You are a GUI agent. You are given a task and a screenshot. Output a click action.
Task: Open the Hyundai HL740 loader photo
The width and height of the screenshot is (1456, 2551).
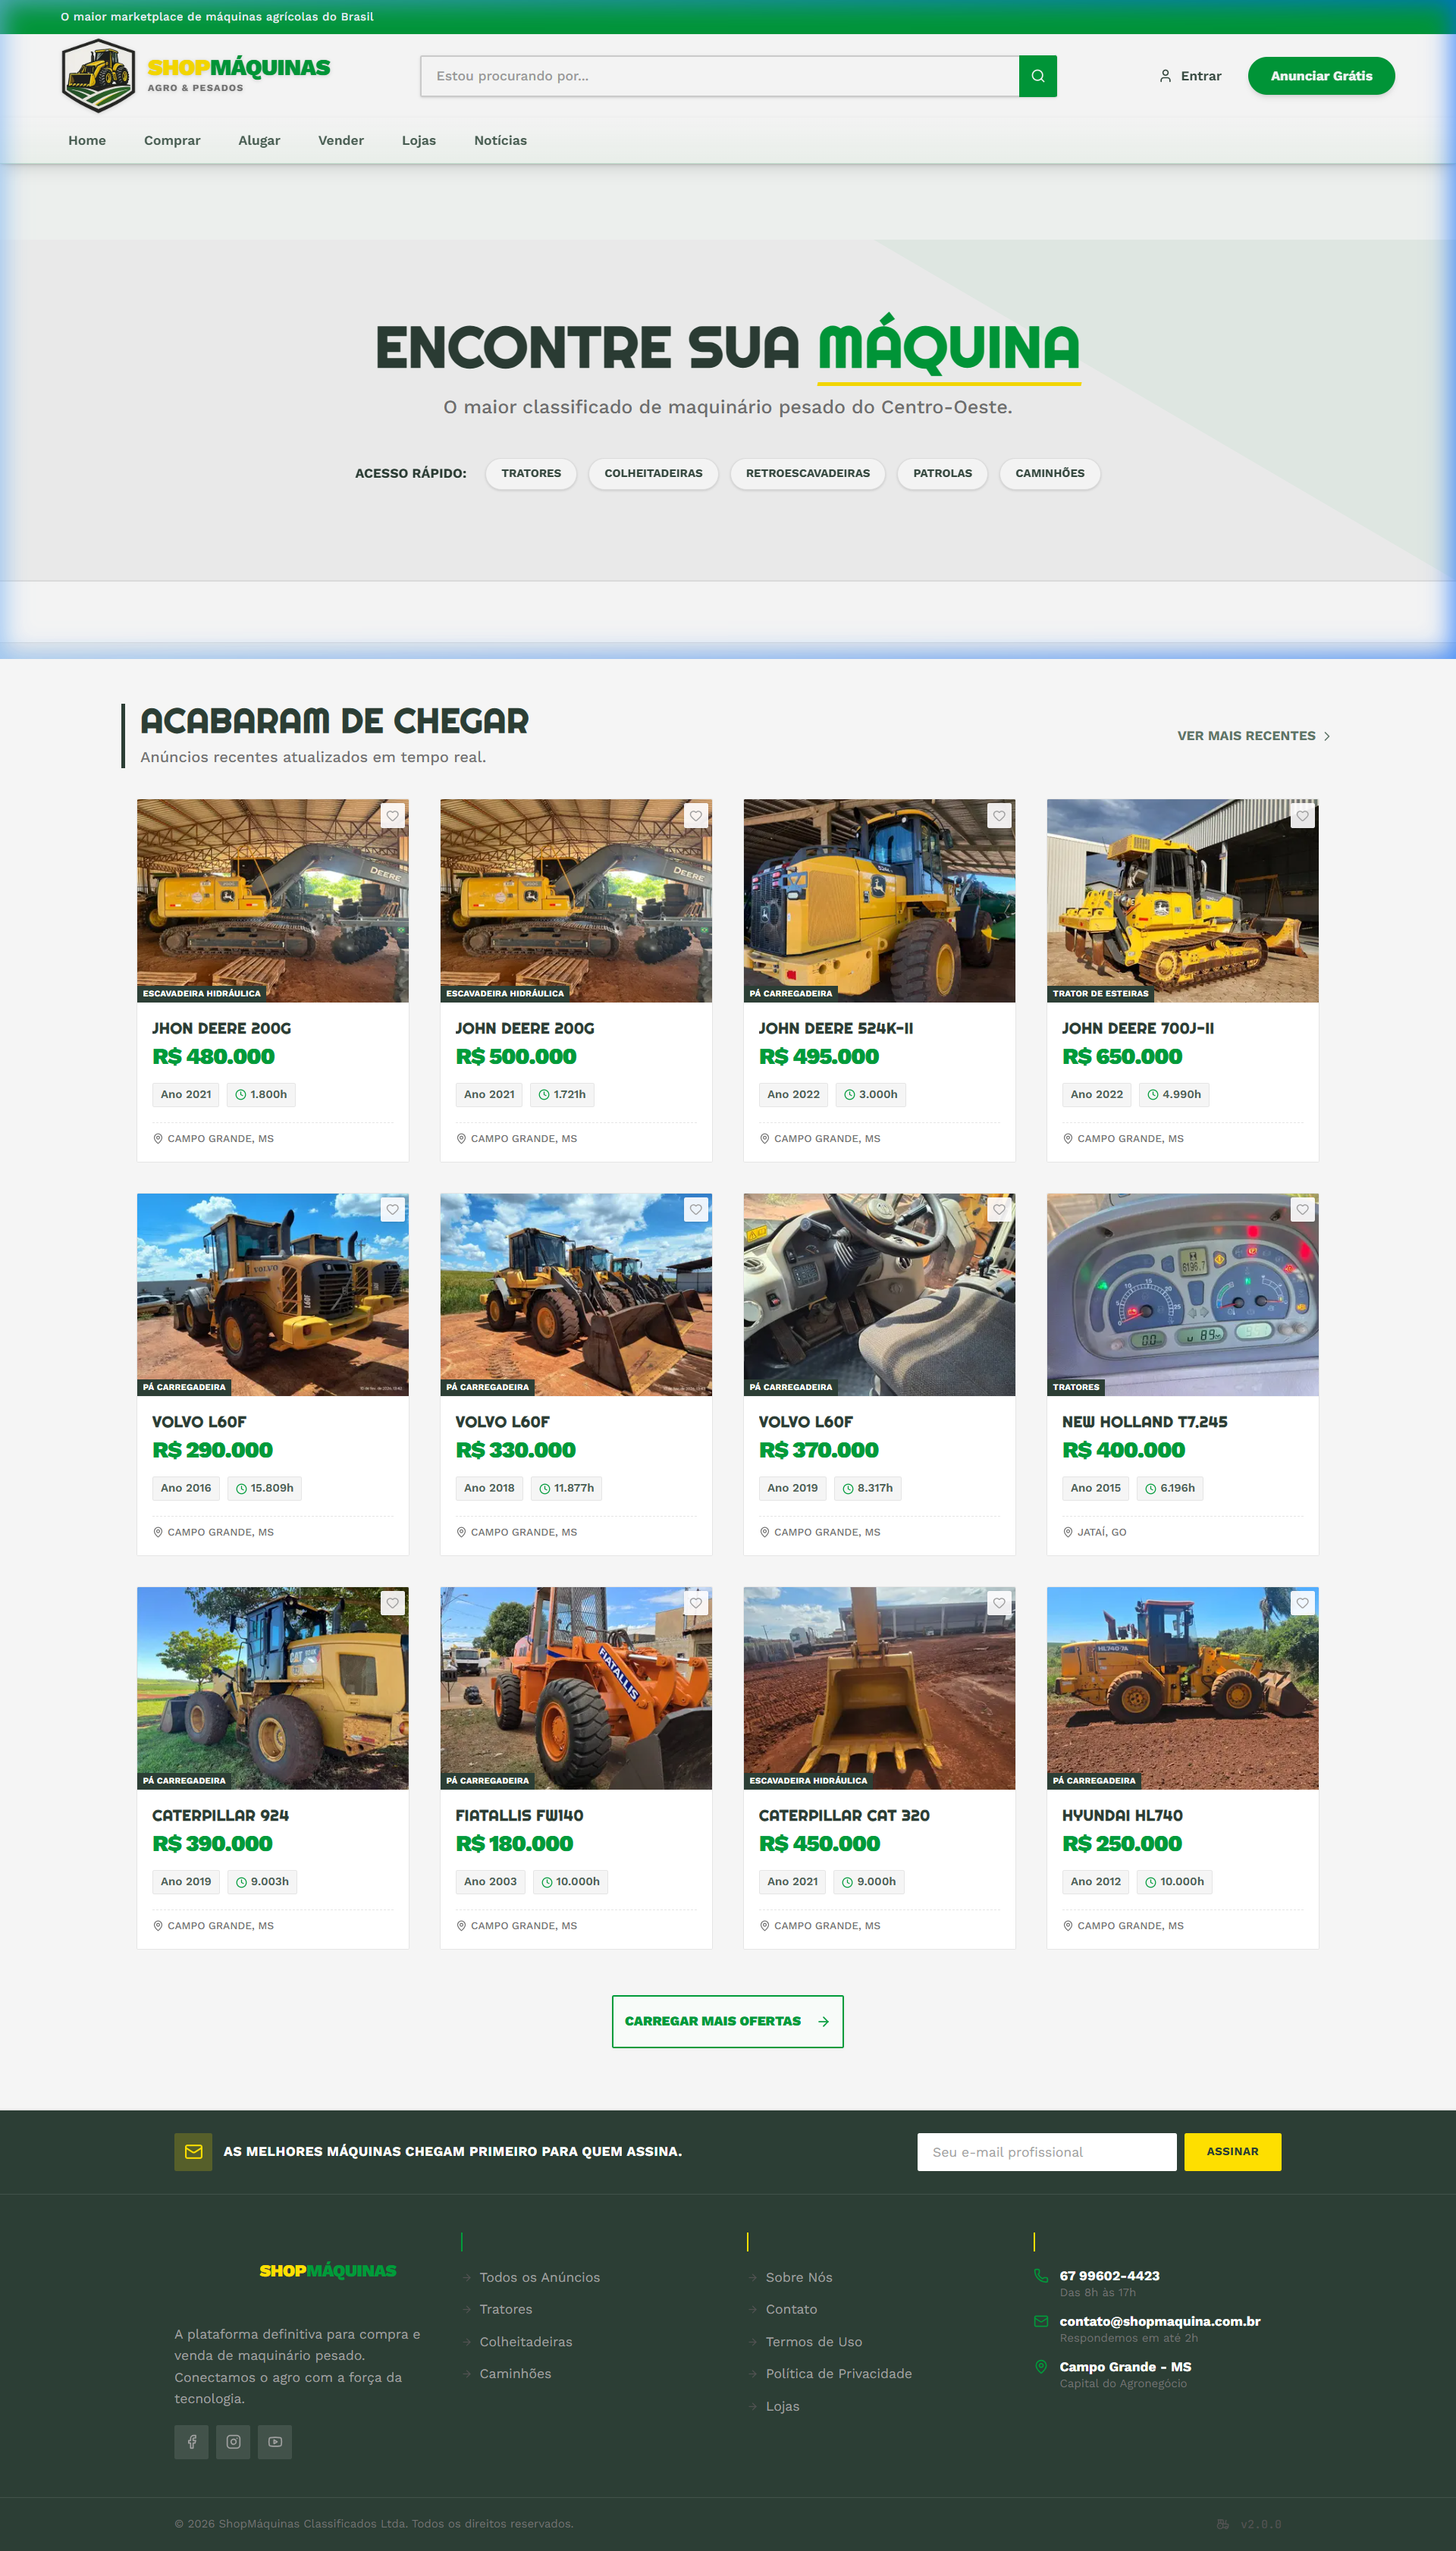coord(1182,1688)
